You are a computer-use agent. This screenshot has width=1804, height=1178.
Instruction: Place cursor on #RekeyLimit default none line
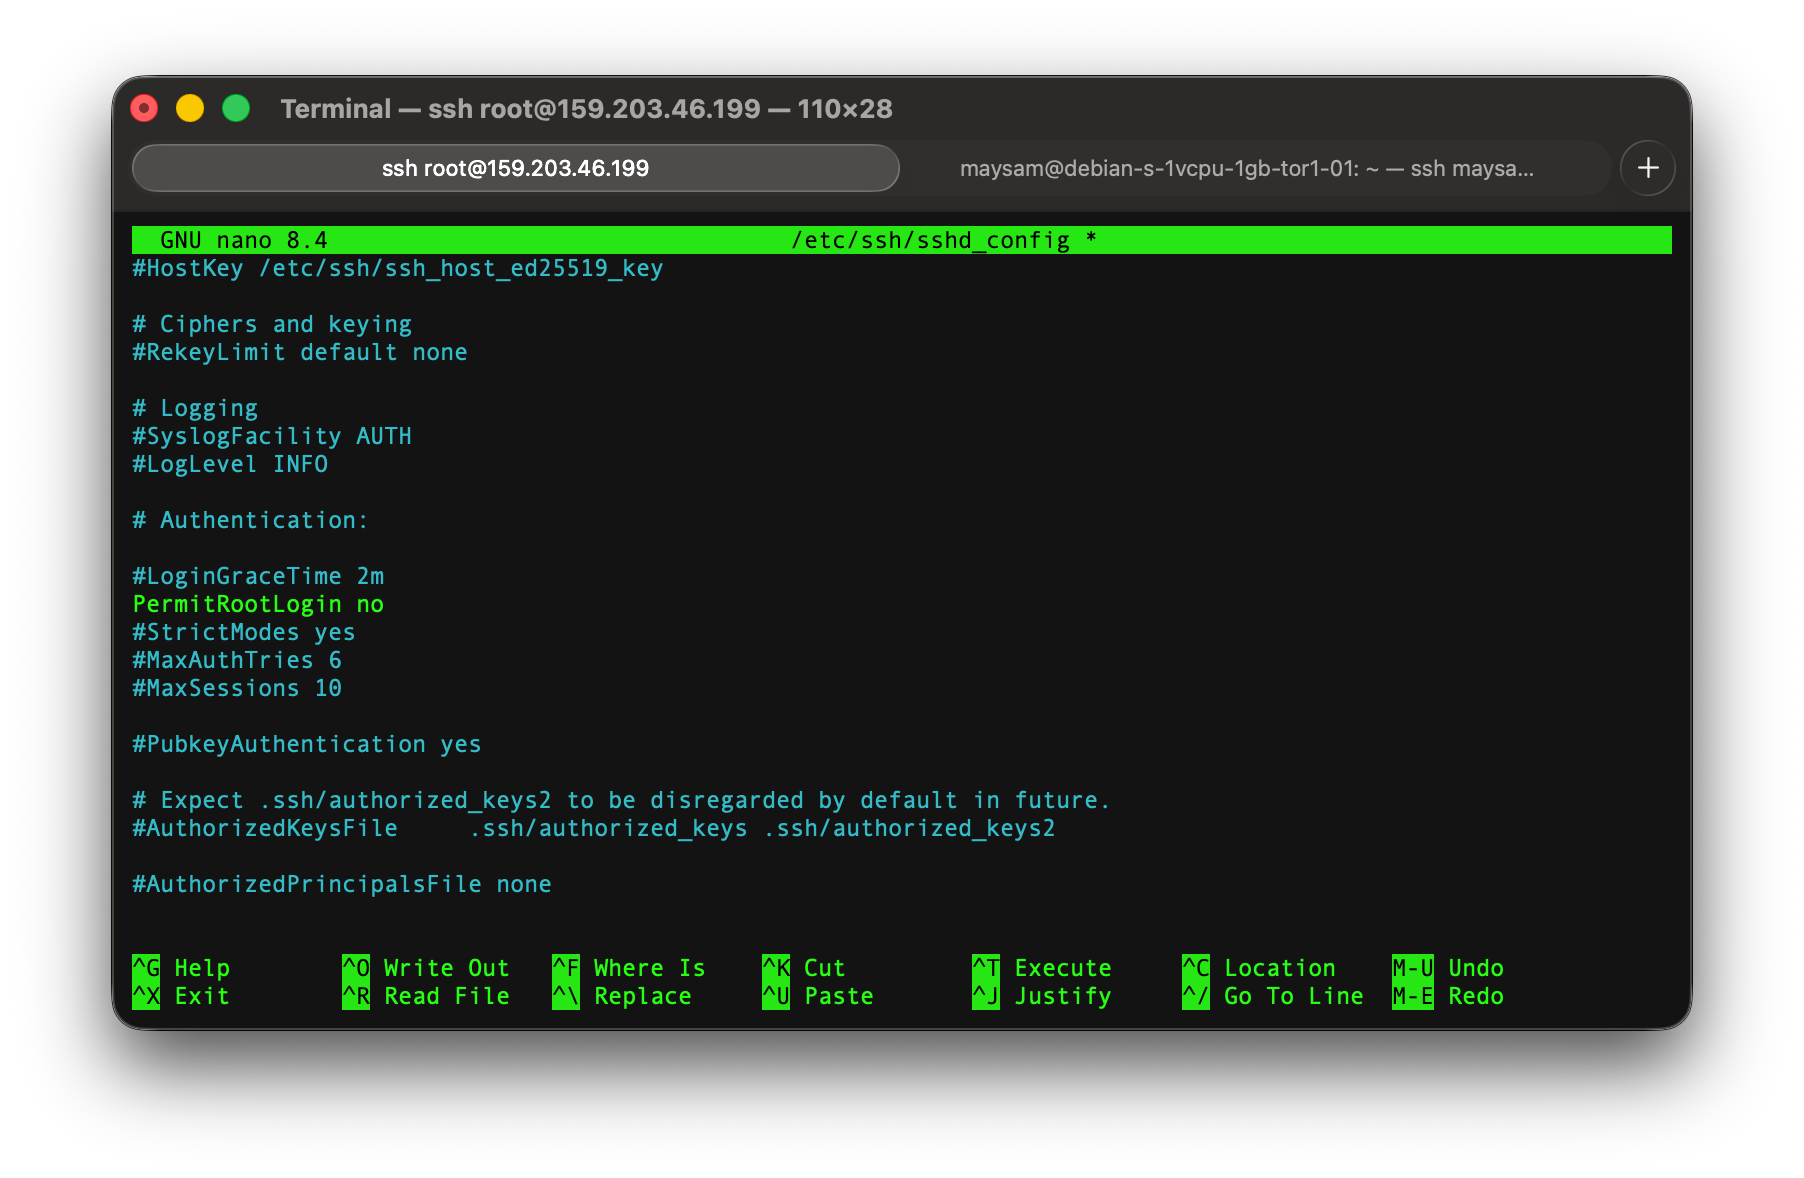[300, 352]
